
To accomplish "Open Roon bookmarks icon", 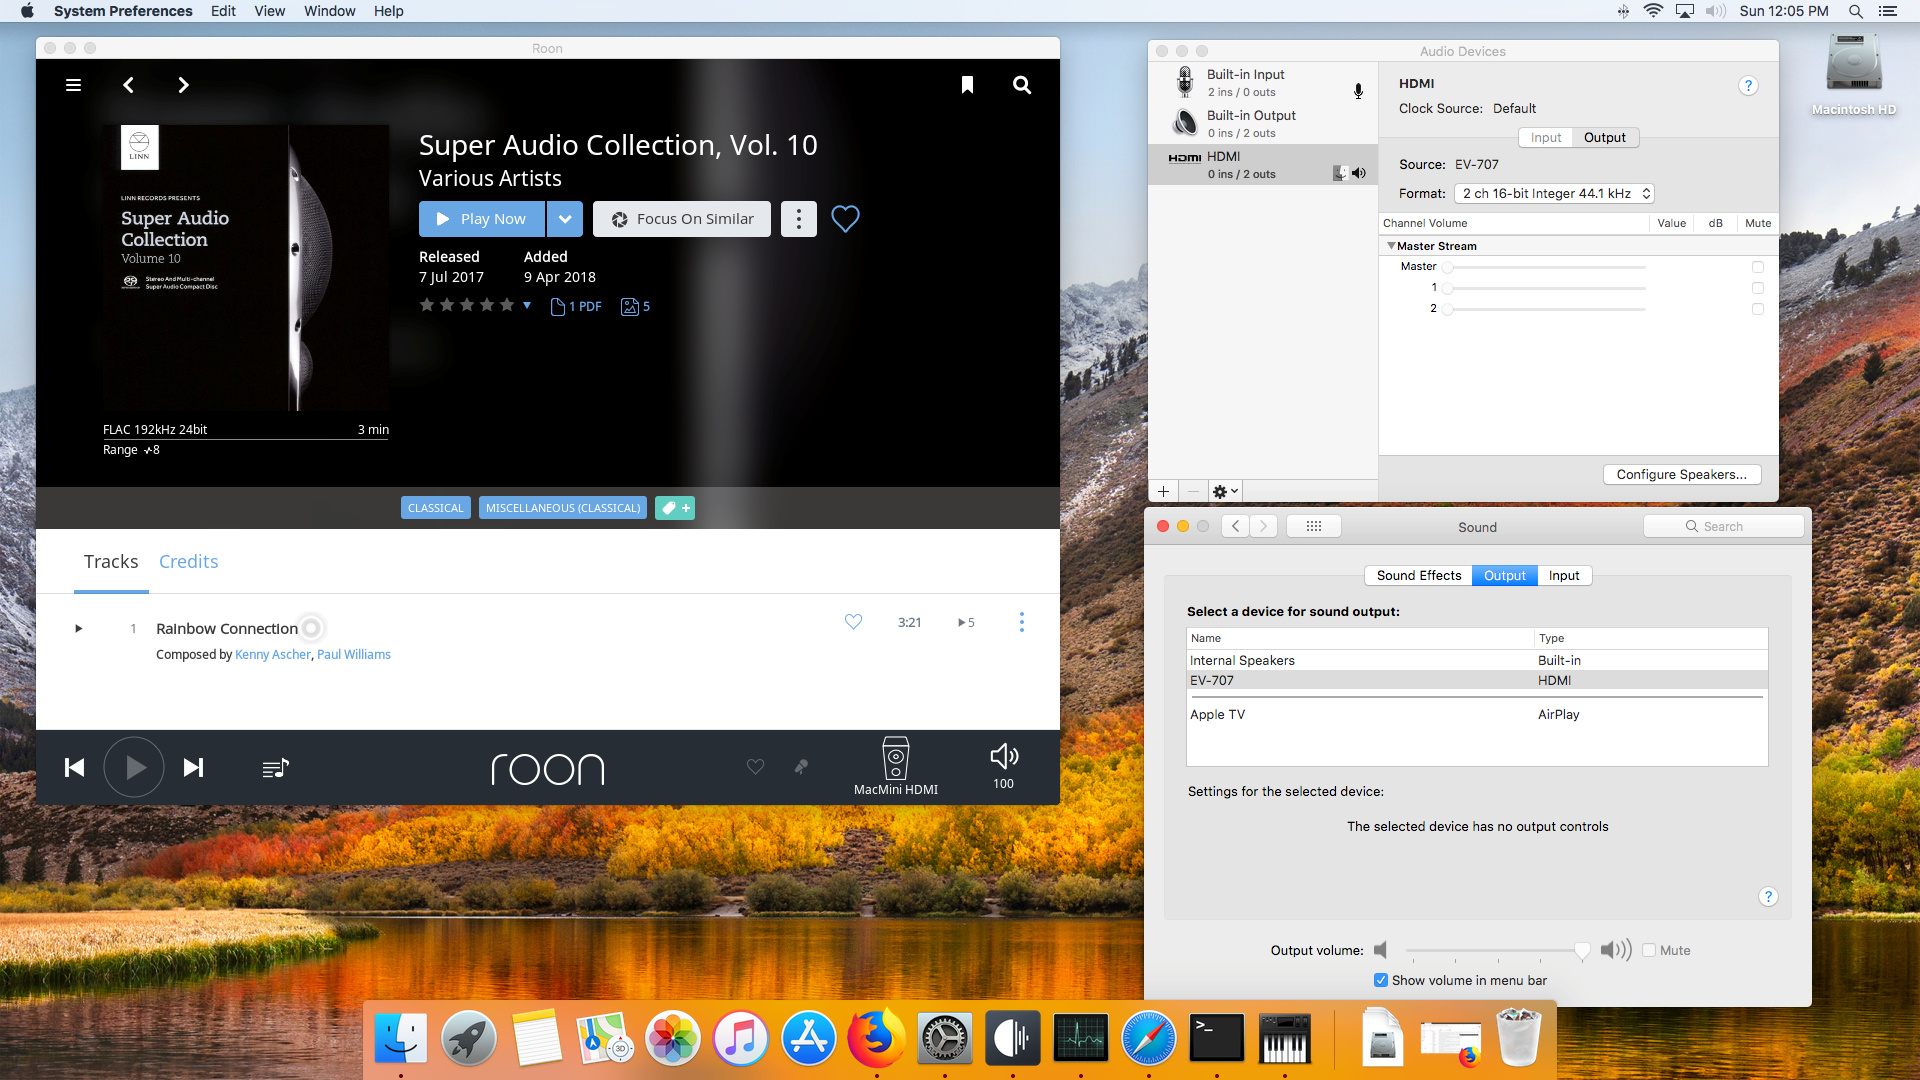I will tap(967, 85).
